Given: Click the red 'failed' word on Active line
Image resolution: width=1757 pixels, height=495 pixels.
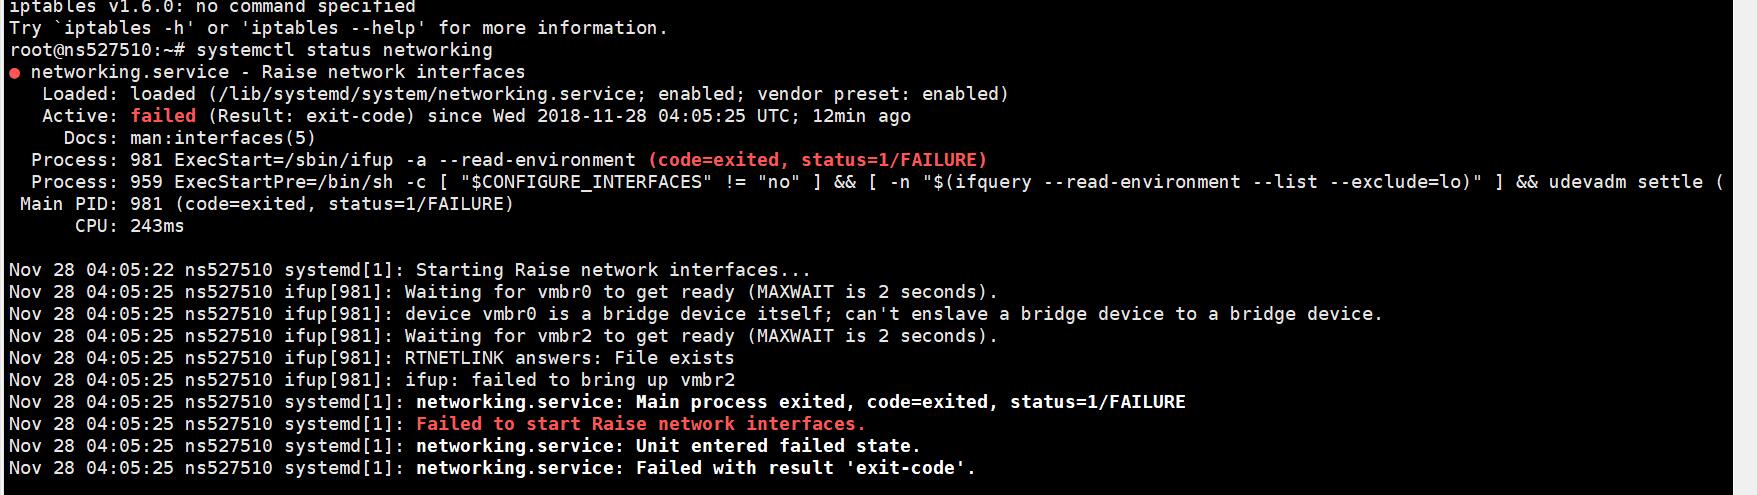Looking at the screenshot, I should point(163,116).
